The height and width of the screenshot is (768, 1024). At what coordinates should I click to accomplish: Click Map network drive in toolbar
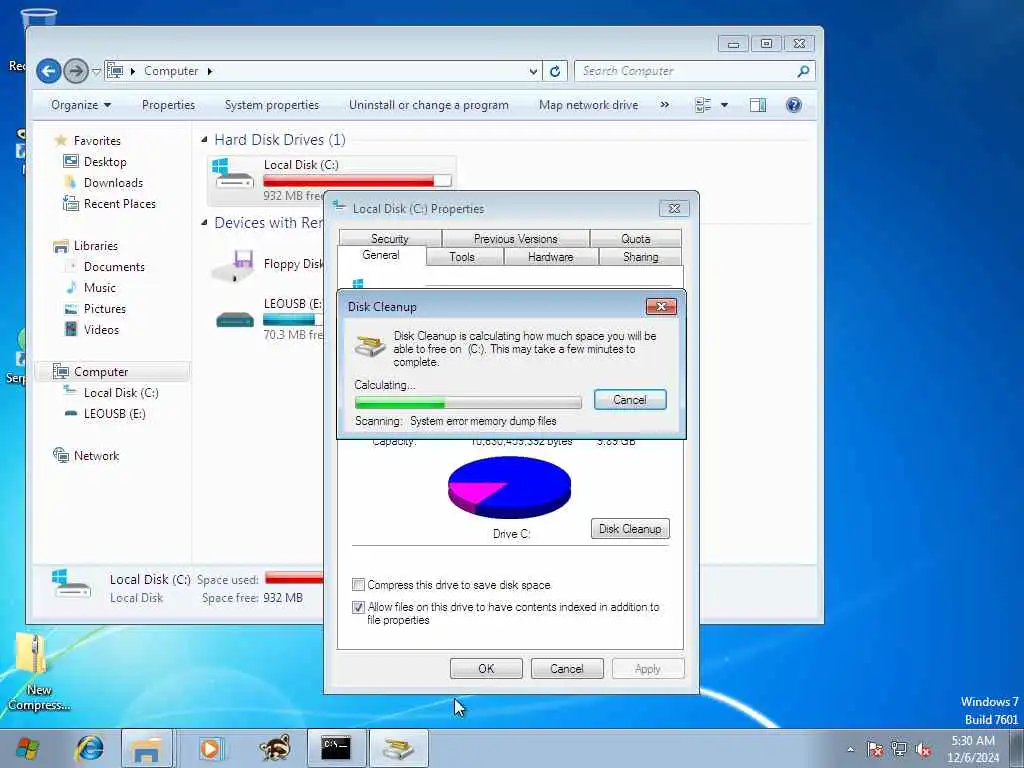point(588,105)
